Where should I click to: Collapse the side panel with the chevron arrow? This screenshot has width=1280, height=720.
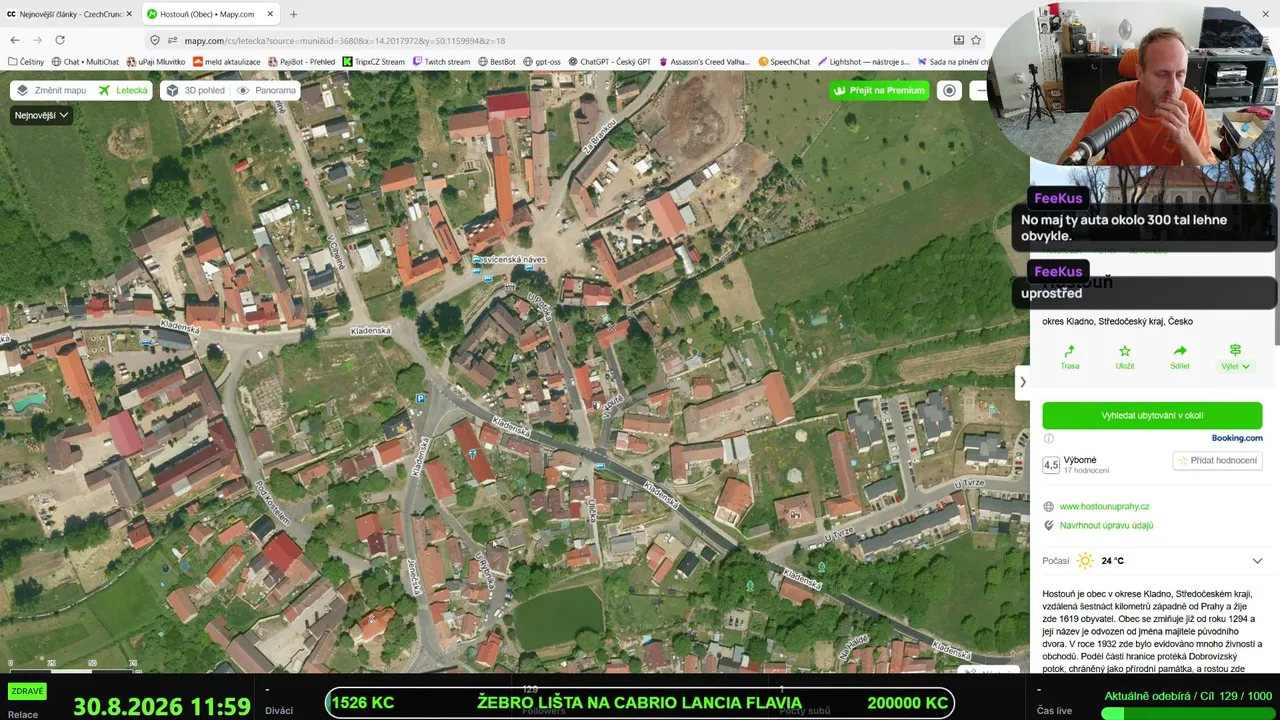point(1022,382)
